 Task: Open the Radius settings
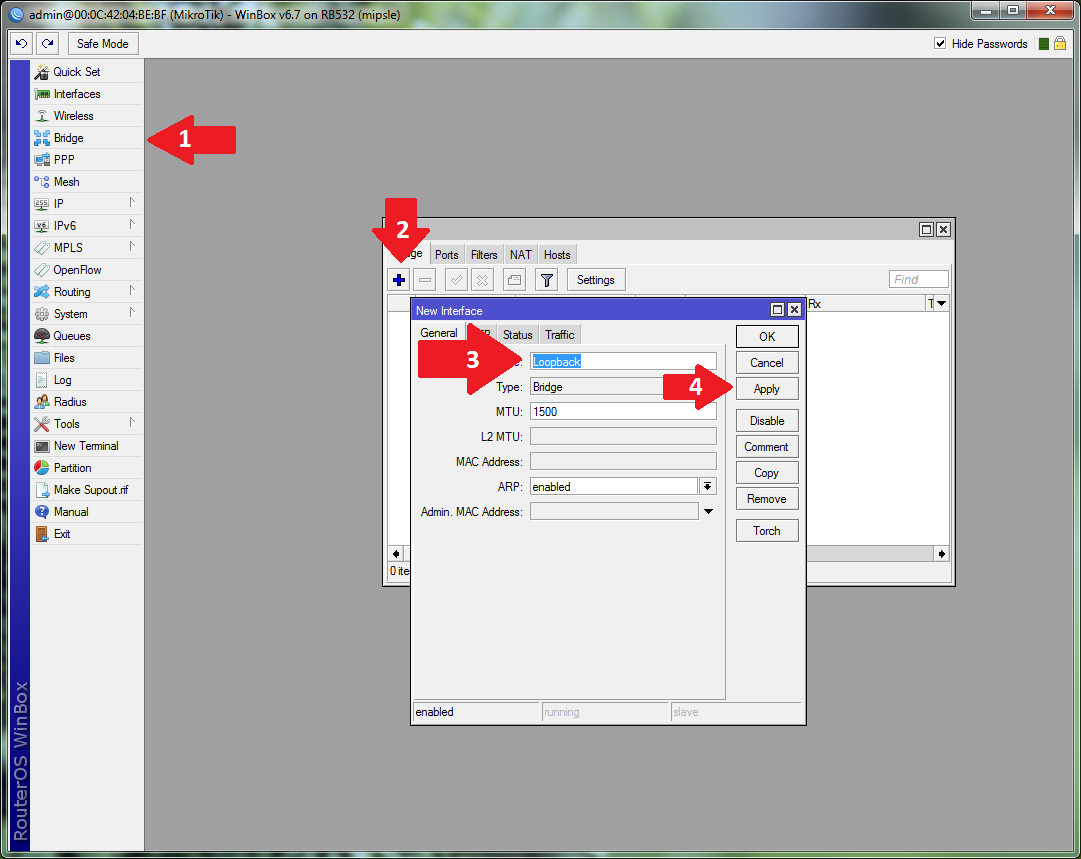click(x=87, y=402)
